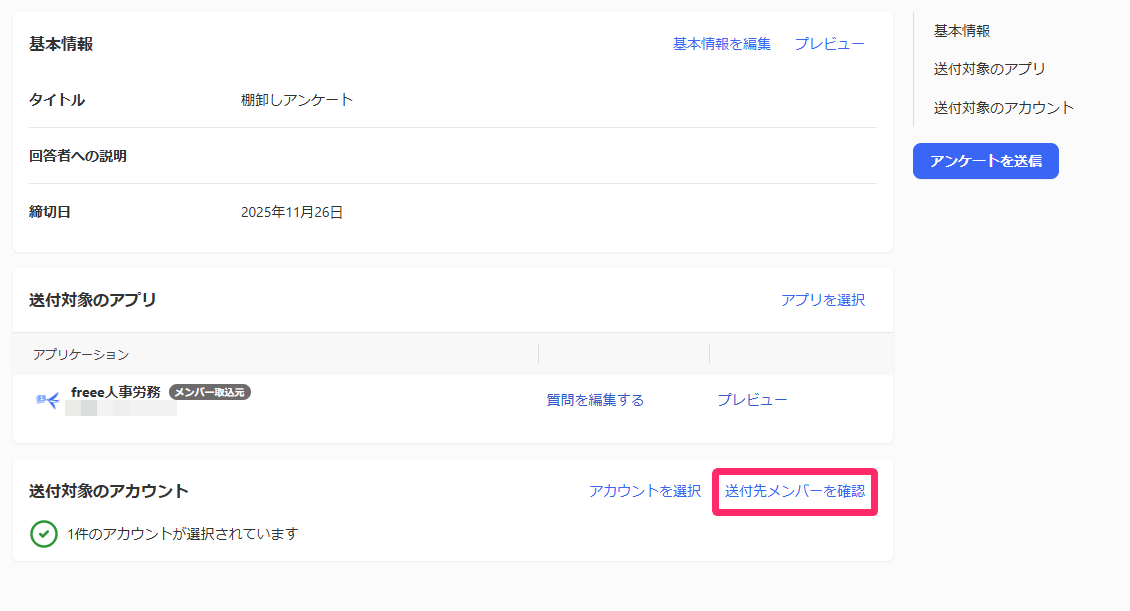The height and width of the screenshot is (611, 1130).
Task: Open 基本情報を編集 link
Action: (721, 44)
